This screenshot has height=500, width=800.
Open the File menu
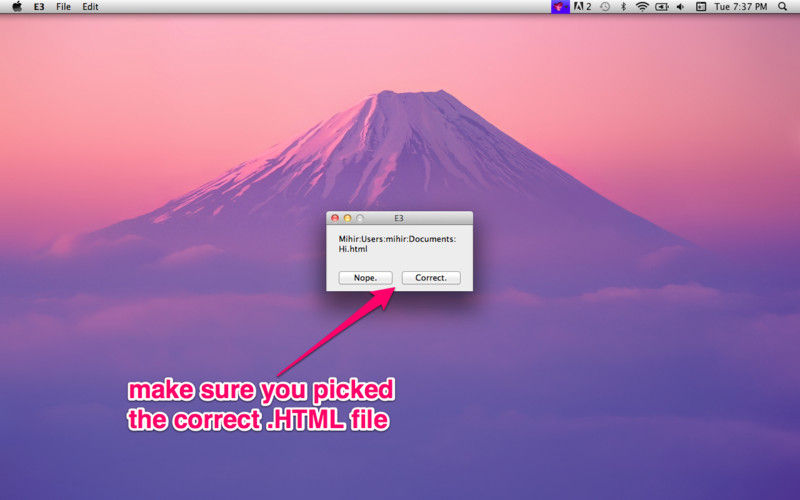click(63, 7)
